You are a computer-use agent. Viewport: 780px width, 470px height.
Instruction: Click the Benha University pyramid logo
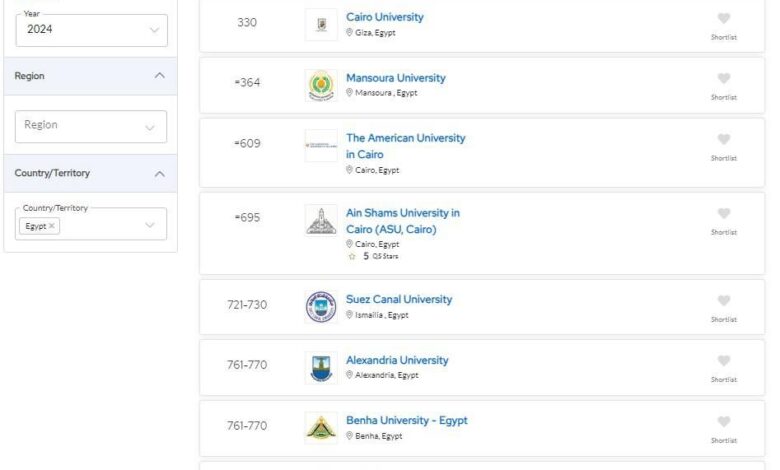(321, 428)
